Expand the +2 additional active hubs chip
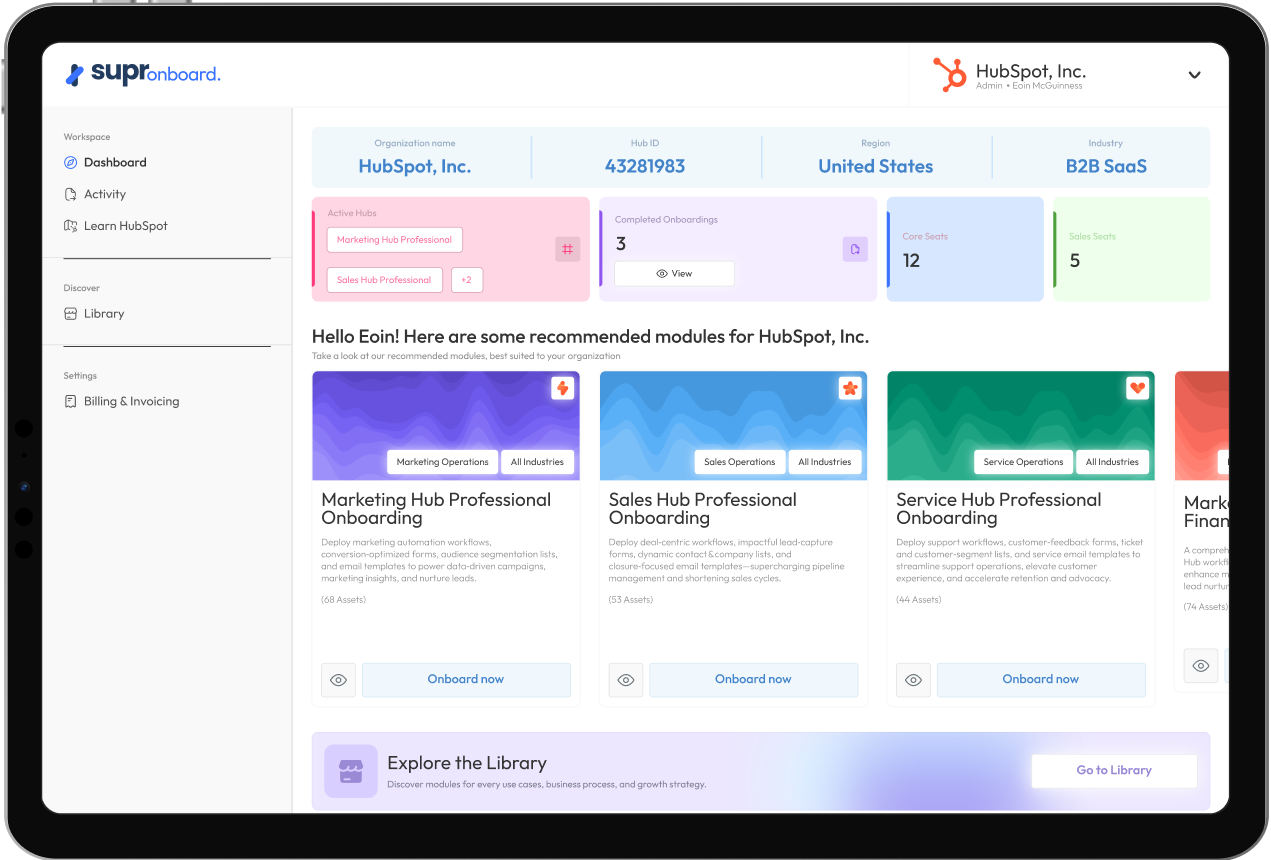 click(x=467, y=280)
